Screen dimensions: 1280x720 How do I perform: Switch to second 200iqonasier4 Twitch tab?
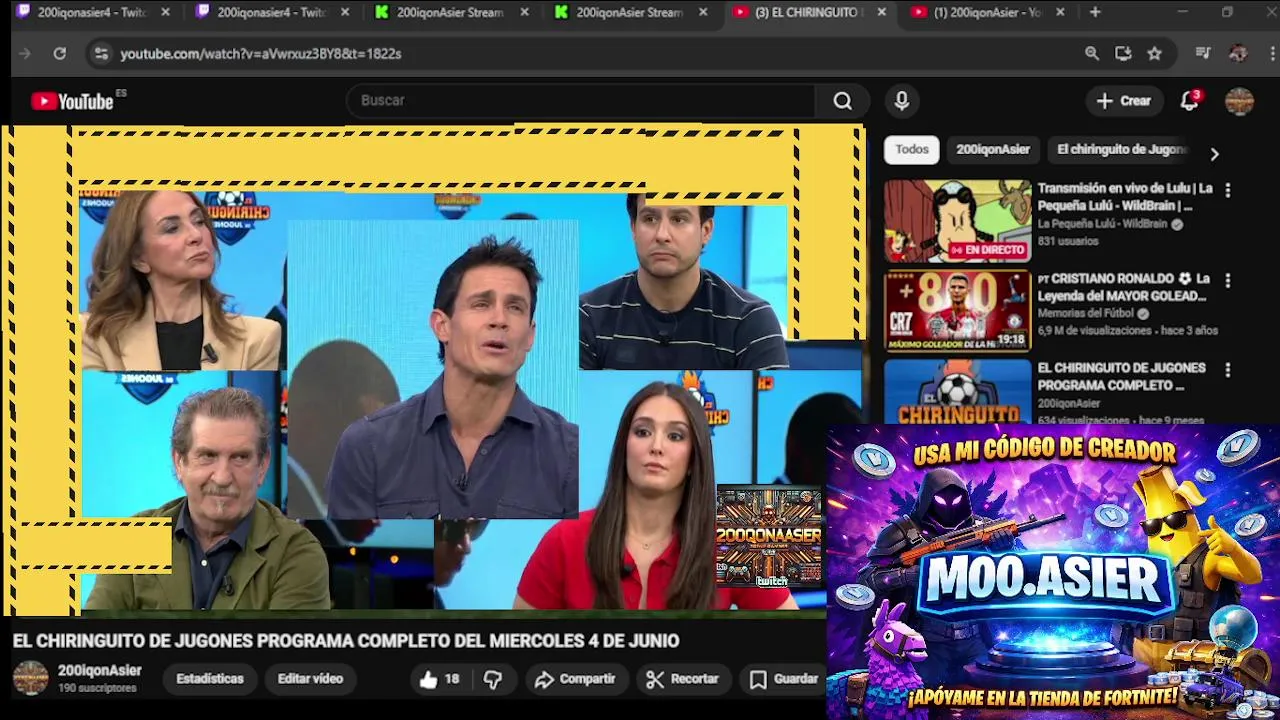(x=268, y=12)
